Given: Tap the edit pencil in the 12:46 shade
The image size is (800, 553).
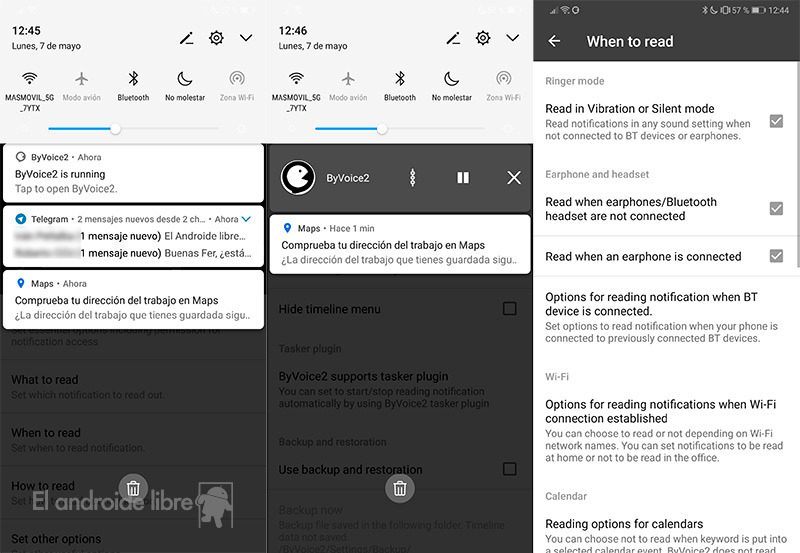Looking at the screenshot, I should [453, 38].
